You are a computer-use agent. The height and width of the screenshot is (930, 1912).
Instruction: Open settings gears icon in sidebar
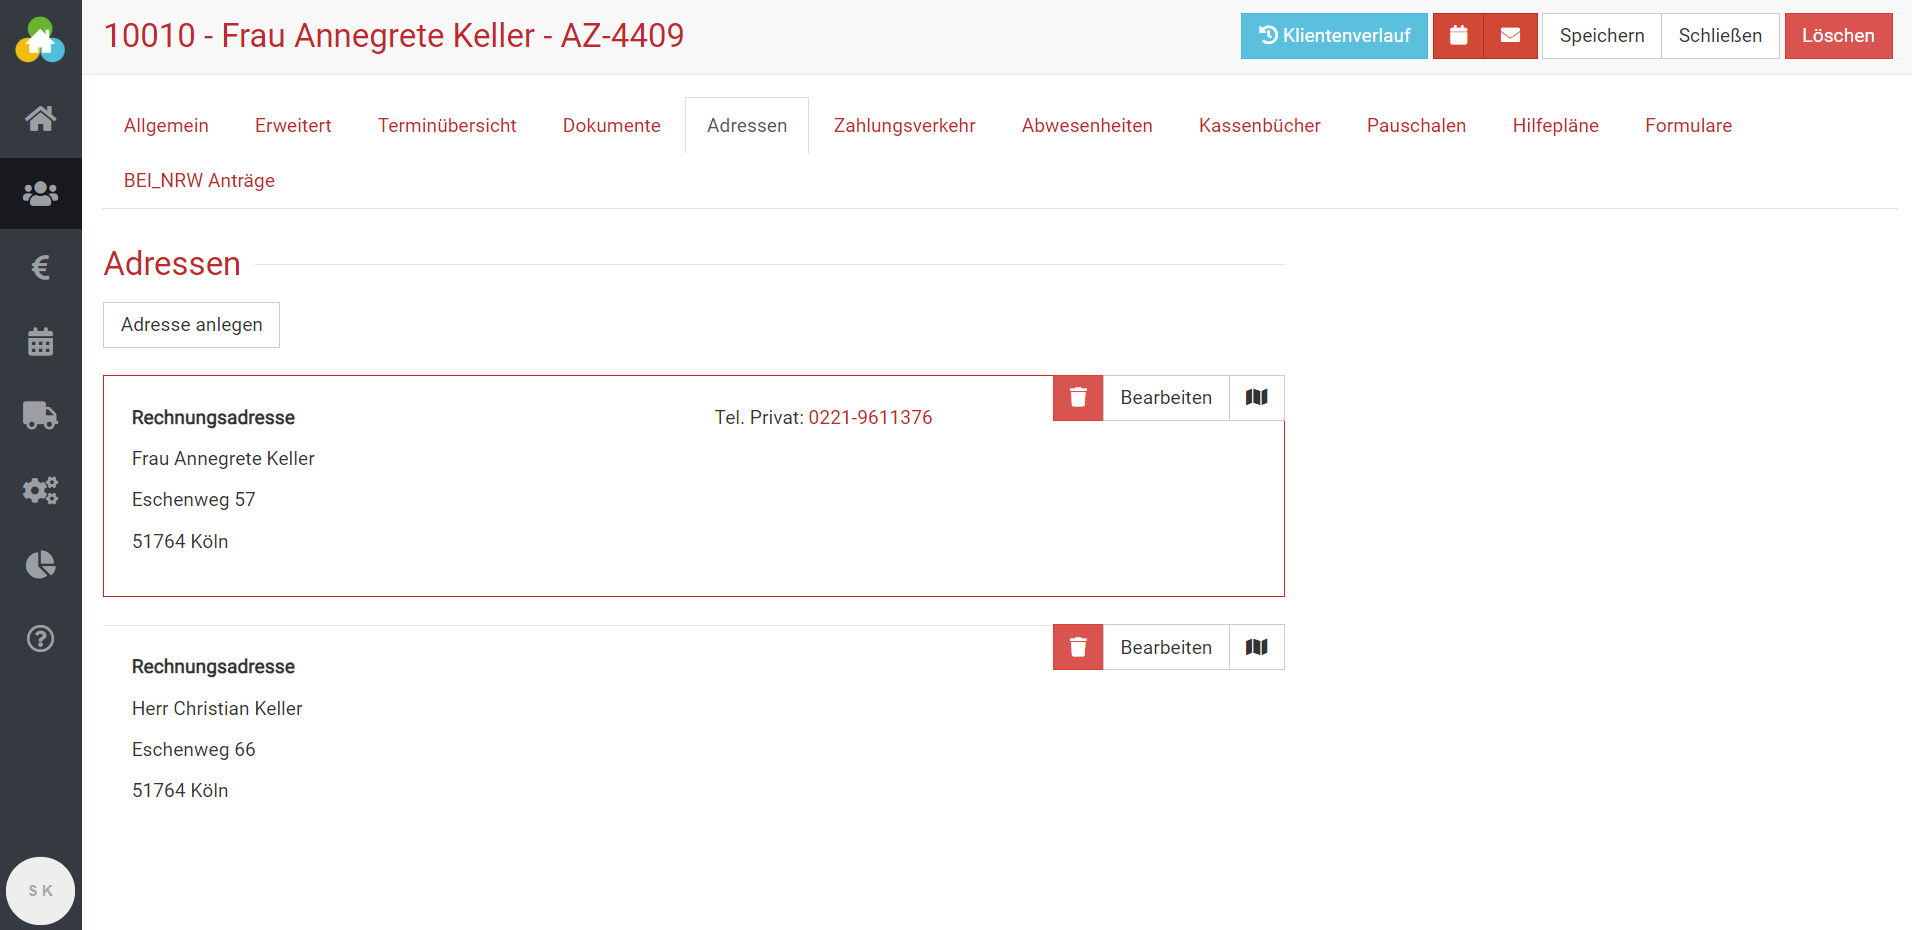(40, 490)
